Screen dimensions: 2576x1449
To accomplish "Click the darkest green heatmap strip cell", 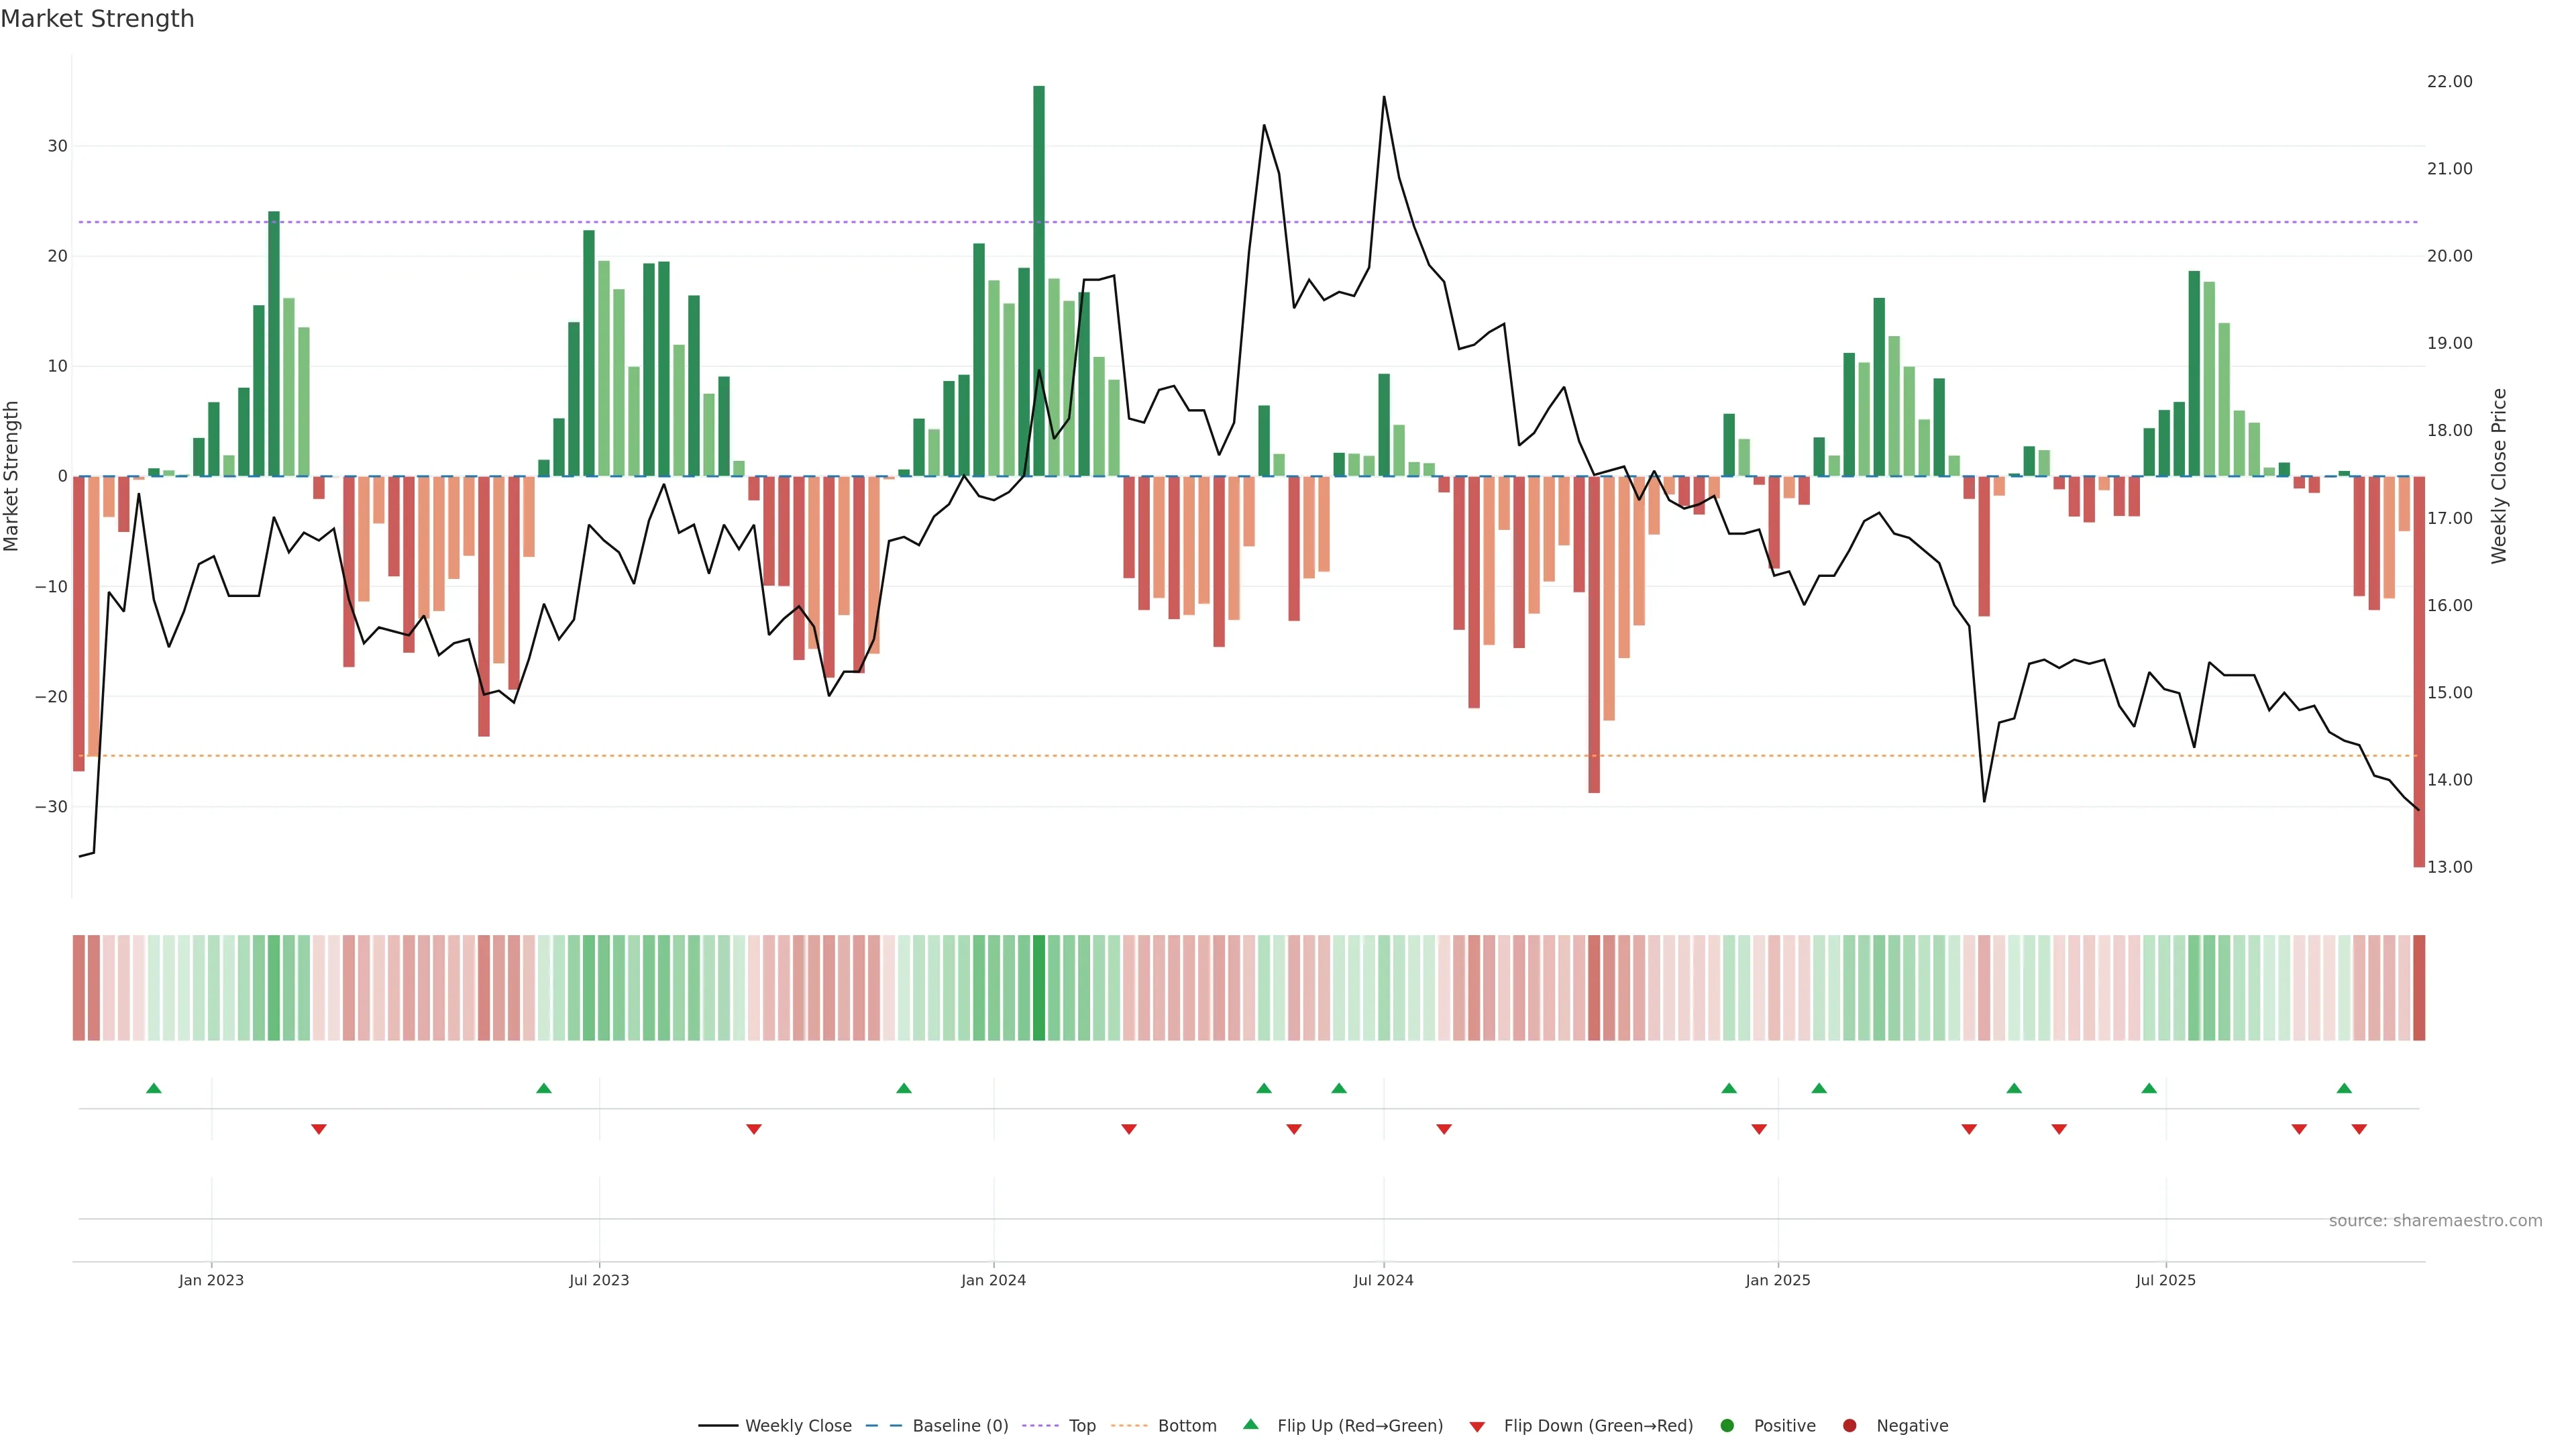I will (x=1039, y=988).
